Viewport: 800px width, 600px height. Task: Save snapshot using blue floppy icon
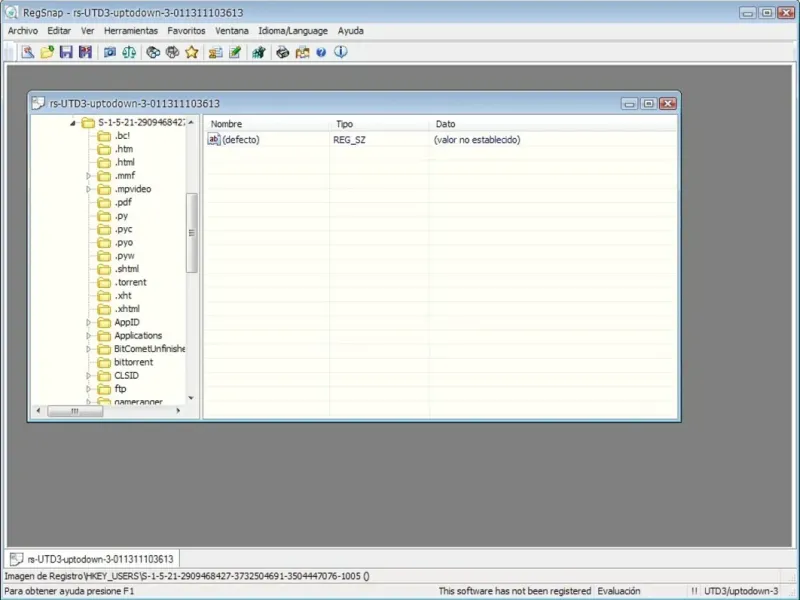[66, 52]
